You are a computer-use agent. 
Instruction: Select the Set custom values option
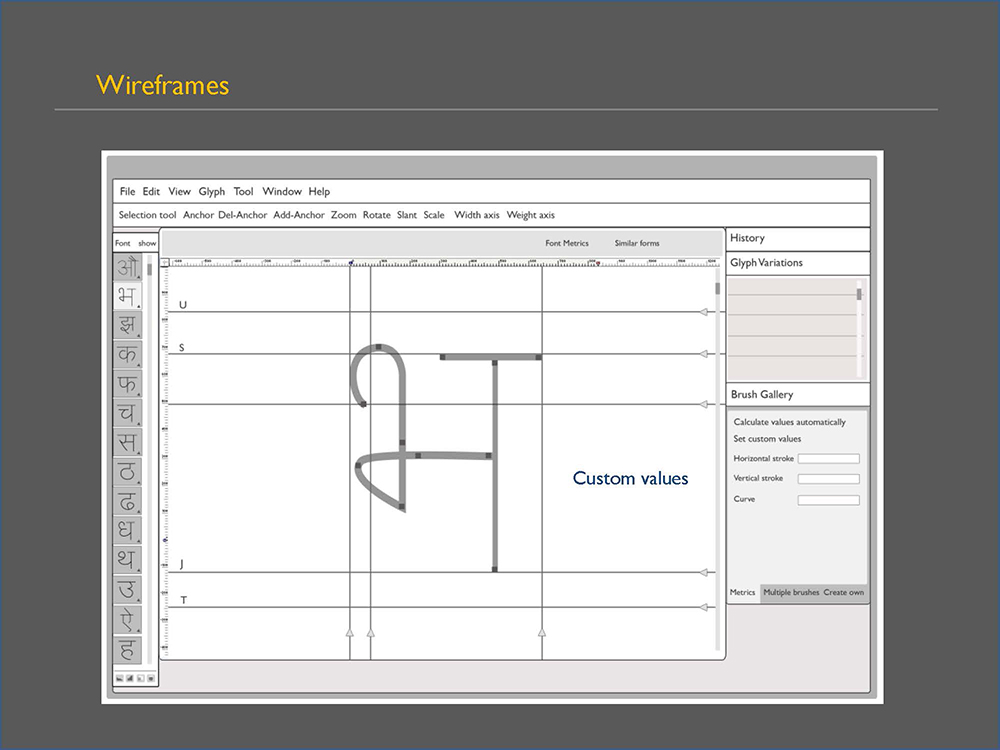[x=767, y=439]
